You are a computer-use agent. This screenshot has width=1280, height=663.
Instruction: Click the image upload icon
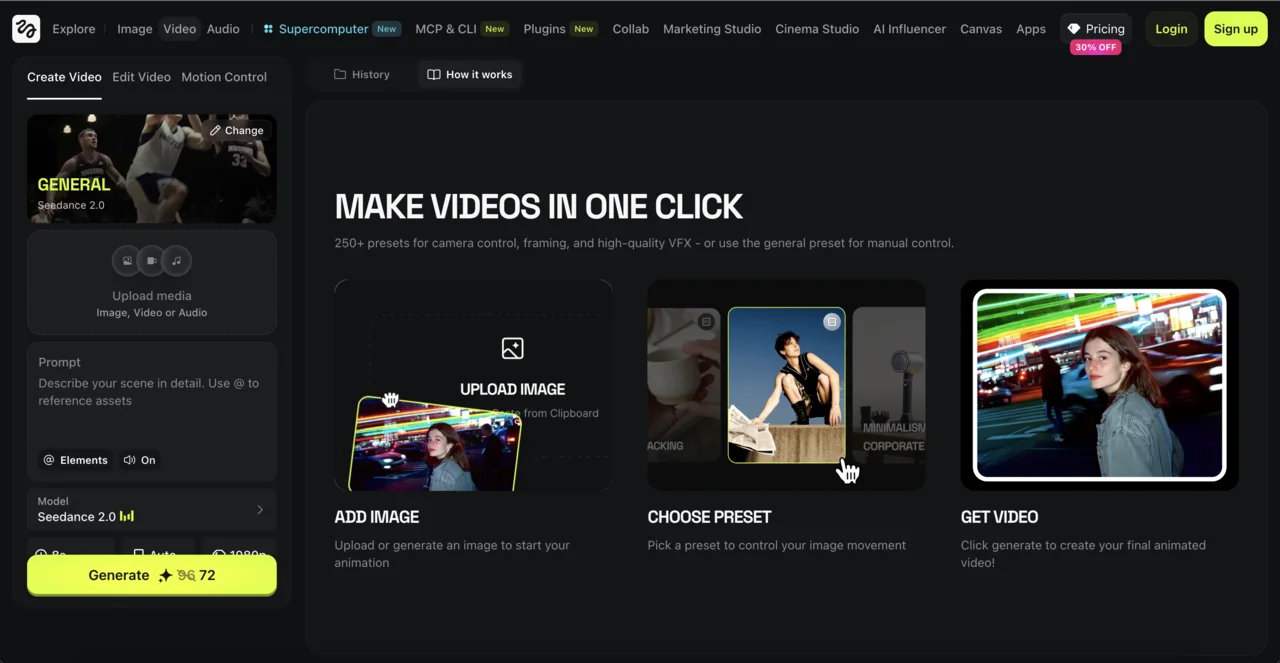click(128, 261)
